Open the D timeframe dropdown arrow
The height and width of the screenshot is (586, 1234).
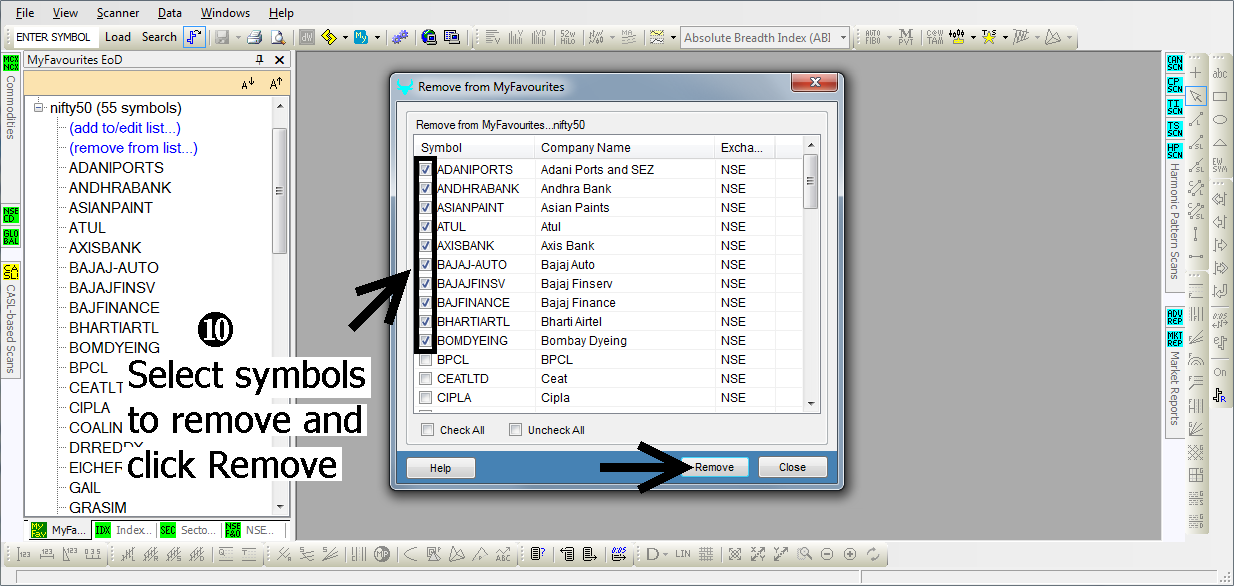pyautogui.click(x=664, y=554)
